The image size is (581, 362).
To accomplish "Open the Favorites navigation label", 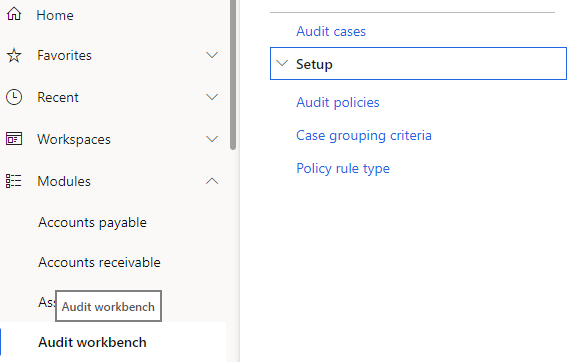I will 64,56.
